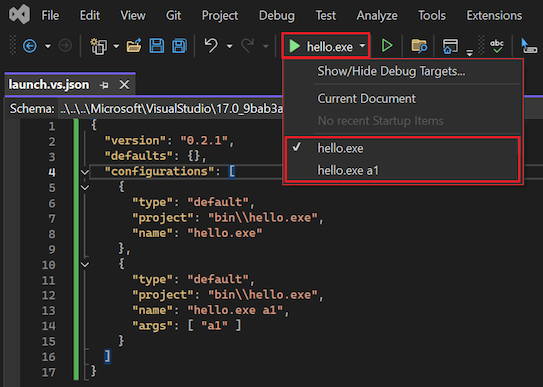543x387 pixels.
Task: Click the Find in Files folder icon
Action: click(x=419, y=46)
